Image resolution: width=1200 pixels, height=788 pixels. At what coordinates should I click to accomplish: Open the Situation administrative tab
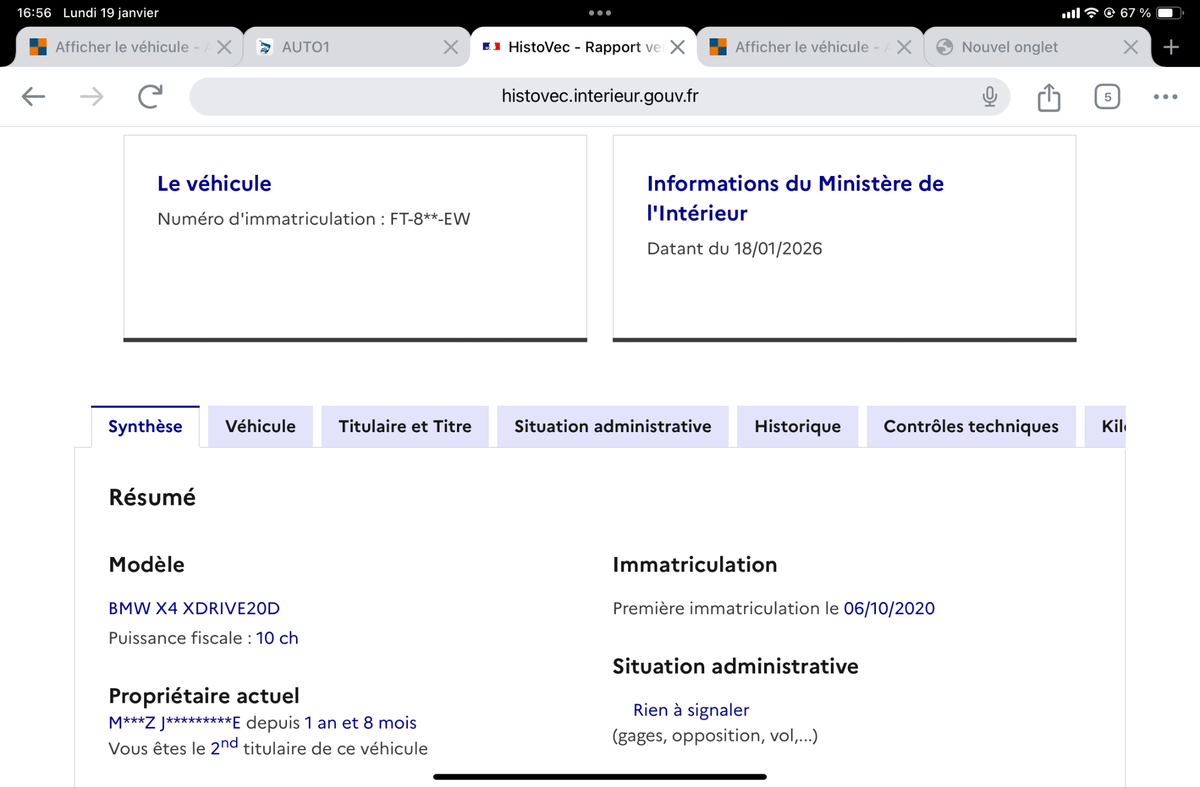613,426
